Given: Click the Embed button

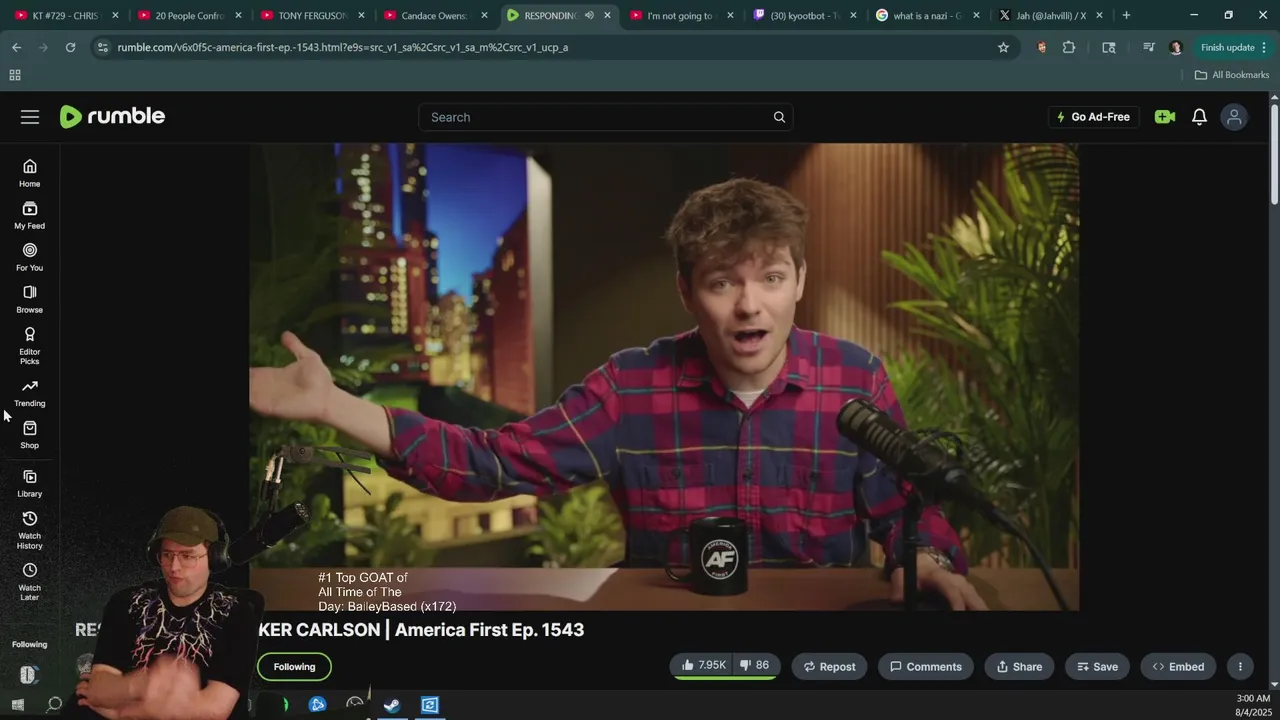Looking at the screenshot, I should (x=1178, y=666).
